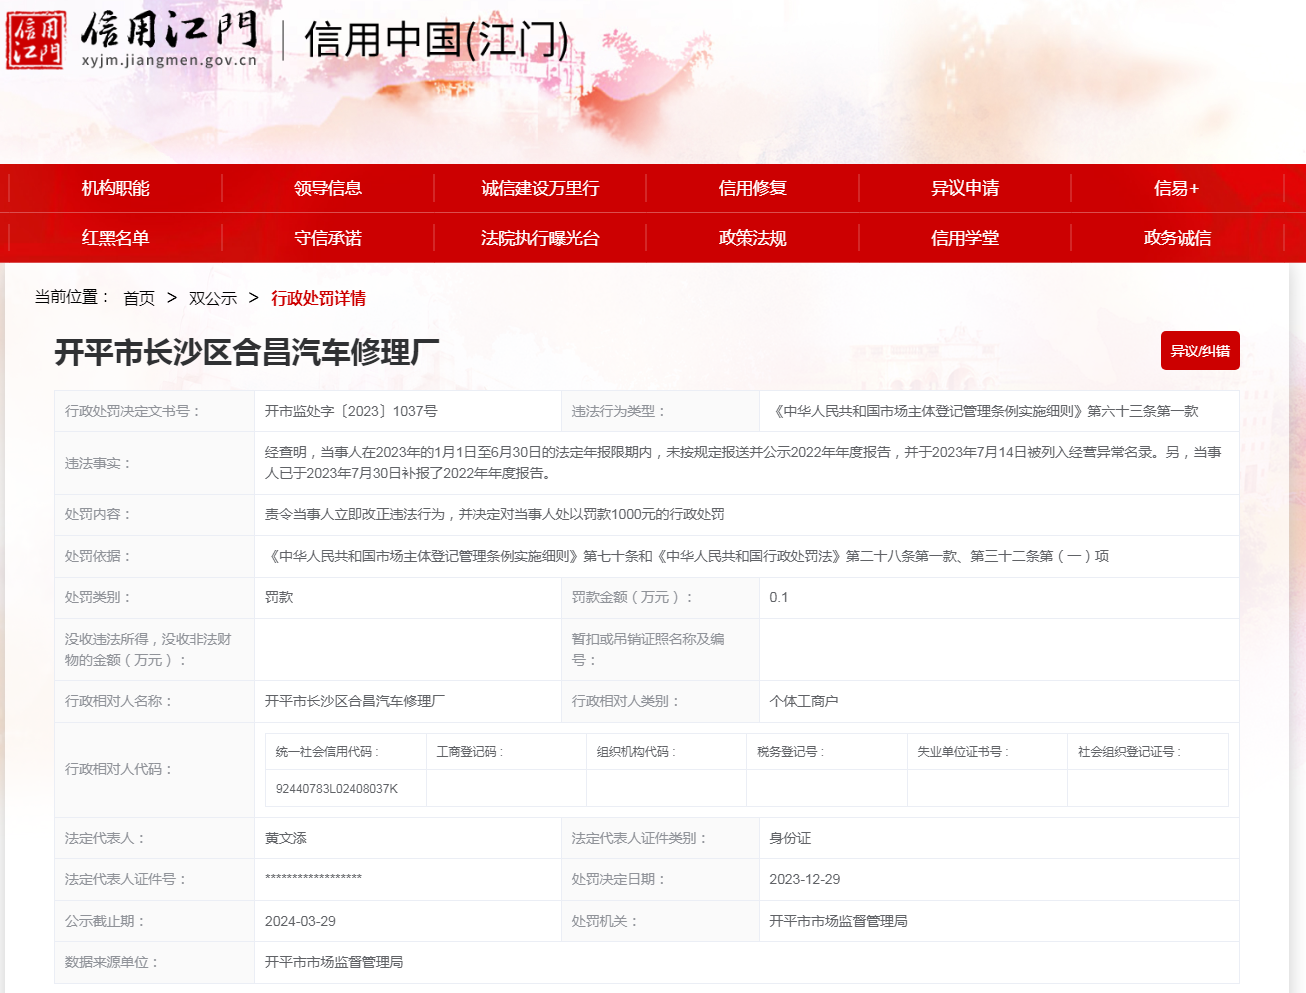
Task: Navigate to 守信承诺 section
Action: 327,238
